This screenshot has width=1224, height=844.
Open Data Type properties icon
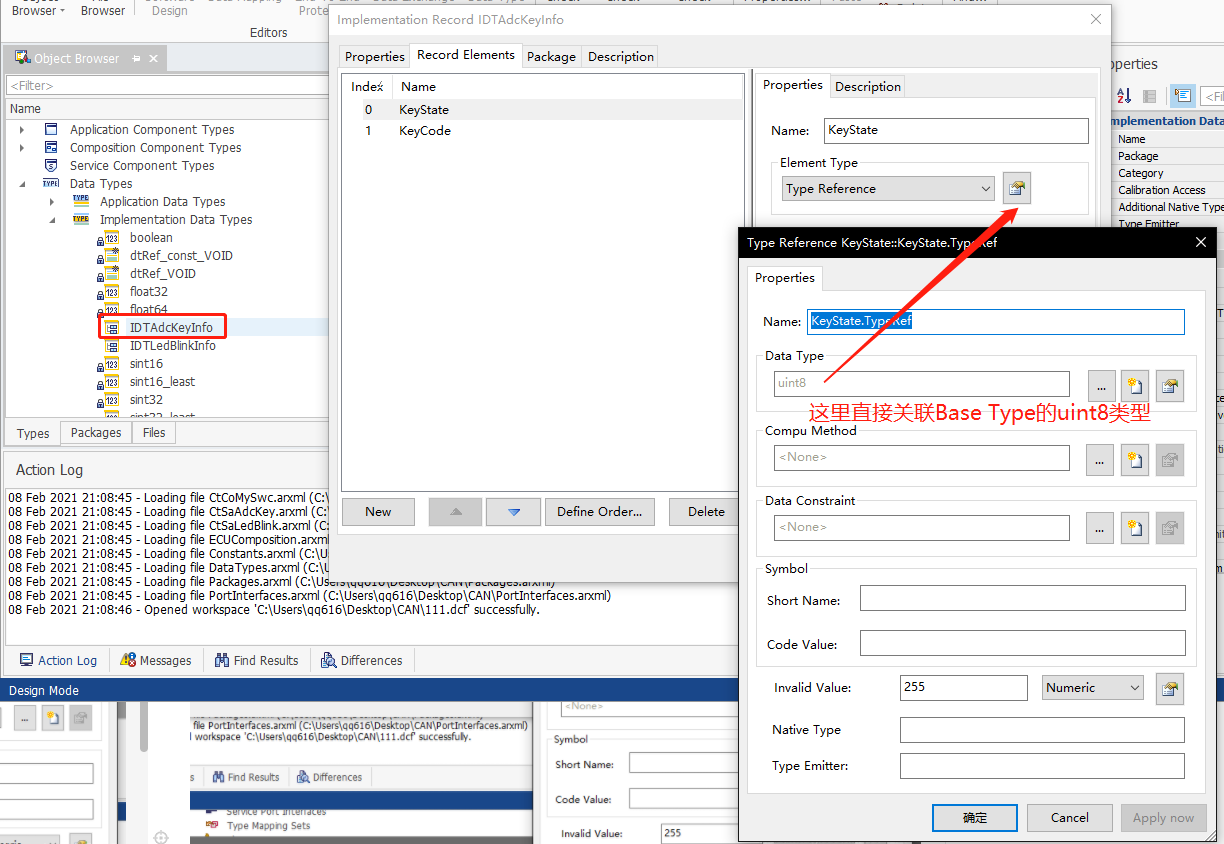click(1170, 385)
